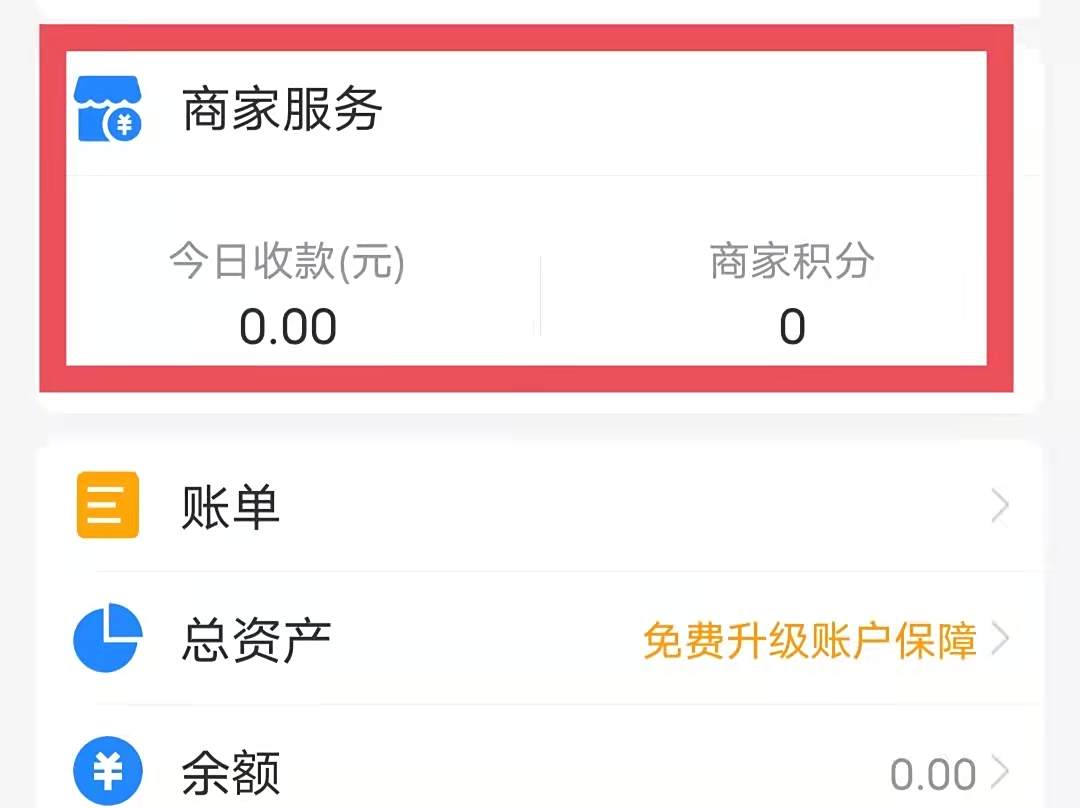Tap the 商家积分 label
This screenshot has width=1080, height=808.
point(792,261)
